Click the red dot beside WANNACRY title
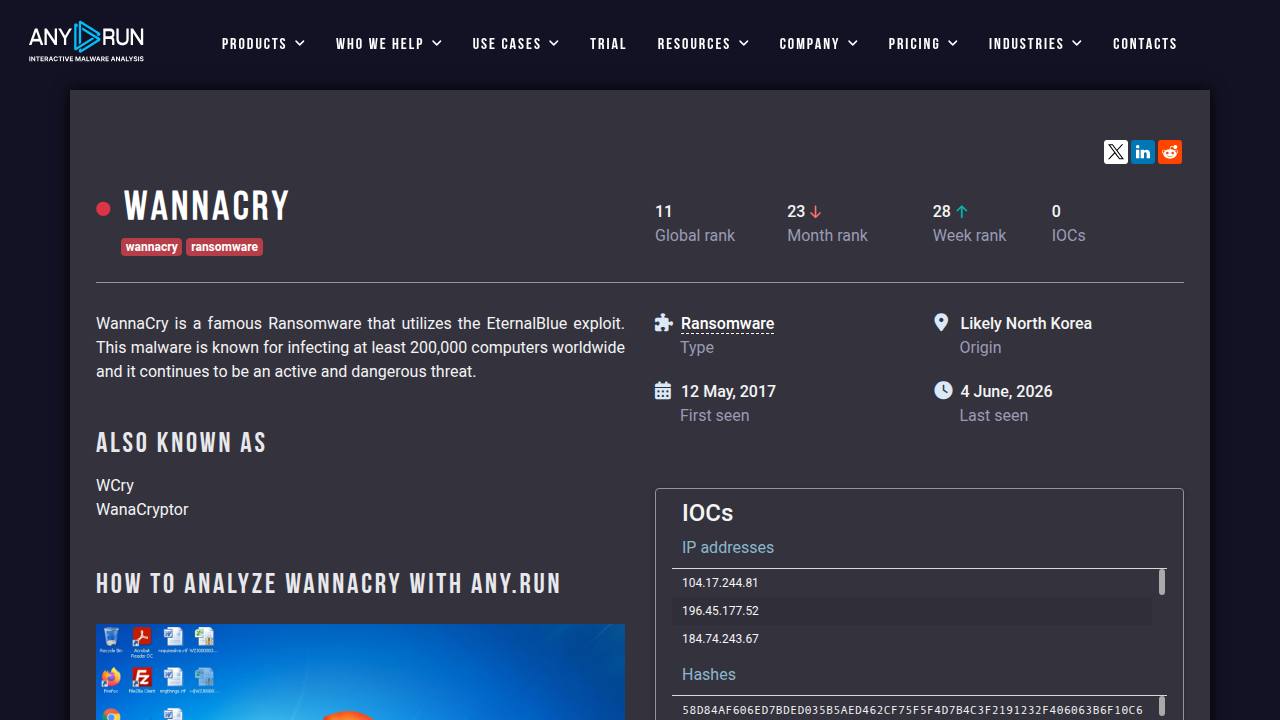1280x720 pixels. [103, 209]
